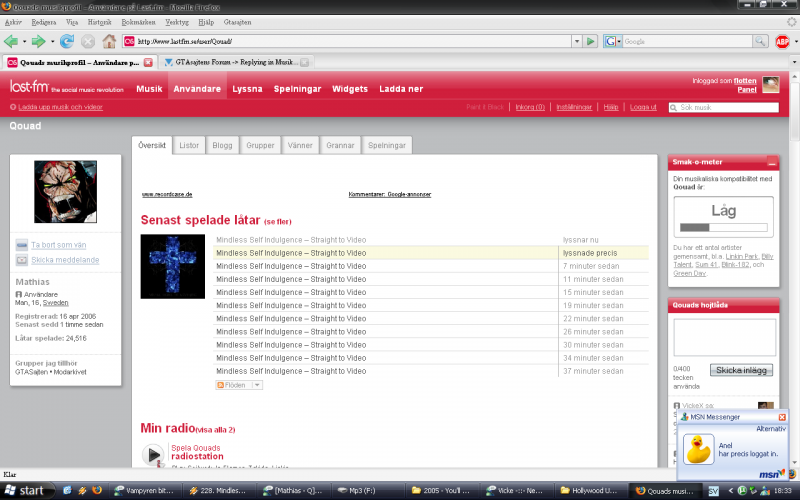Viewport: 800px width, 500px height.
Task: Collapse the Smak-o-meter panel
Action: [772, 162]
